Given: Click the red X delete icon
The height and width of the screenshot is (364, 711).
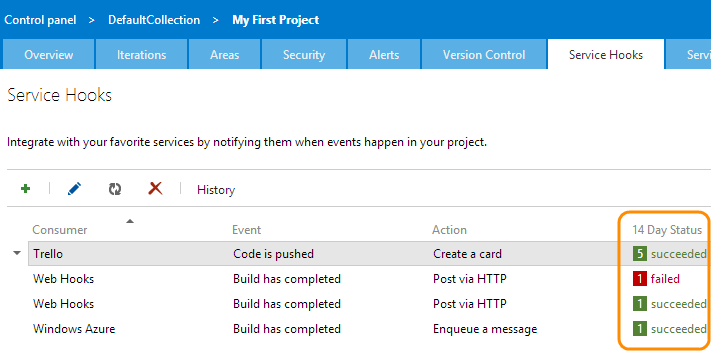Looking at the screenshot, I should point(155,188).
